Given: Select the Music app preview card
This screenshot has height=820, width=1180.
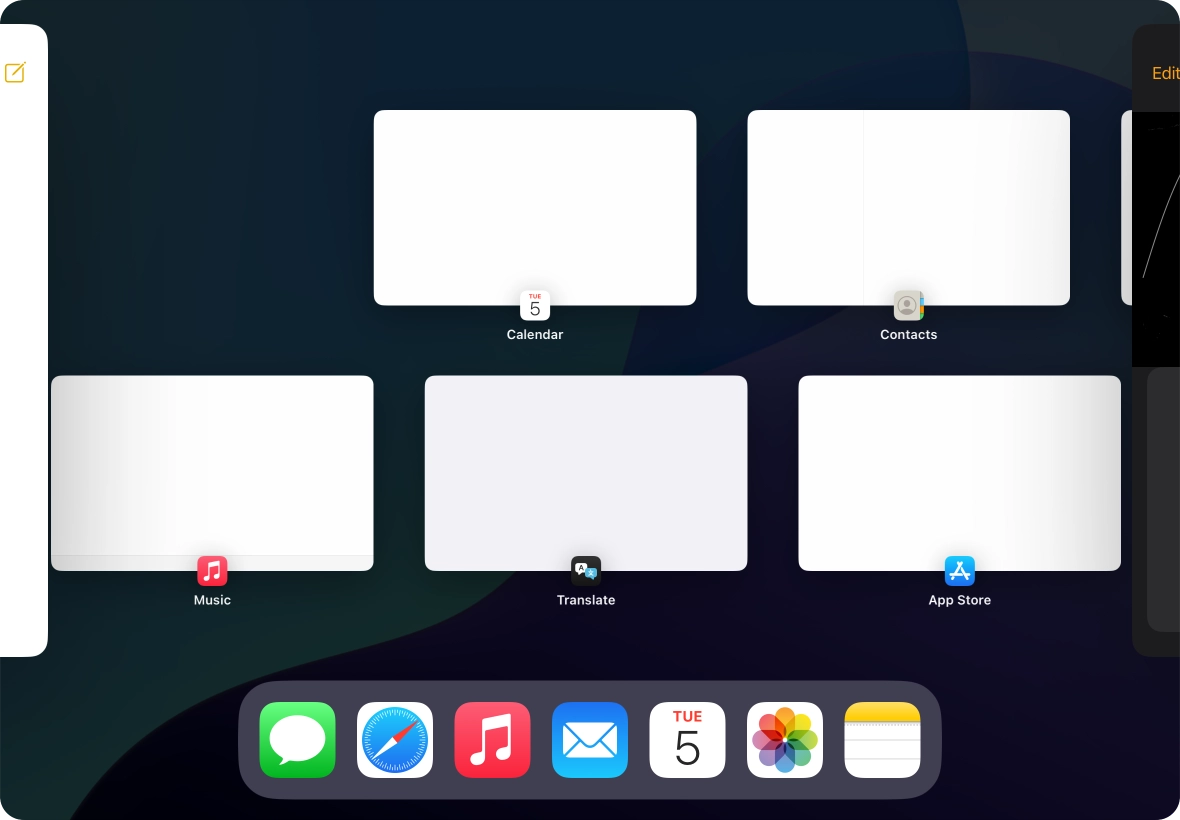Looking at the screenshot, I should click(212, 472).
